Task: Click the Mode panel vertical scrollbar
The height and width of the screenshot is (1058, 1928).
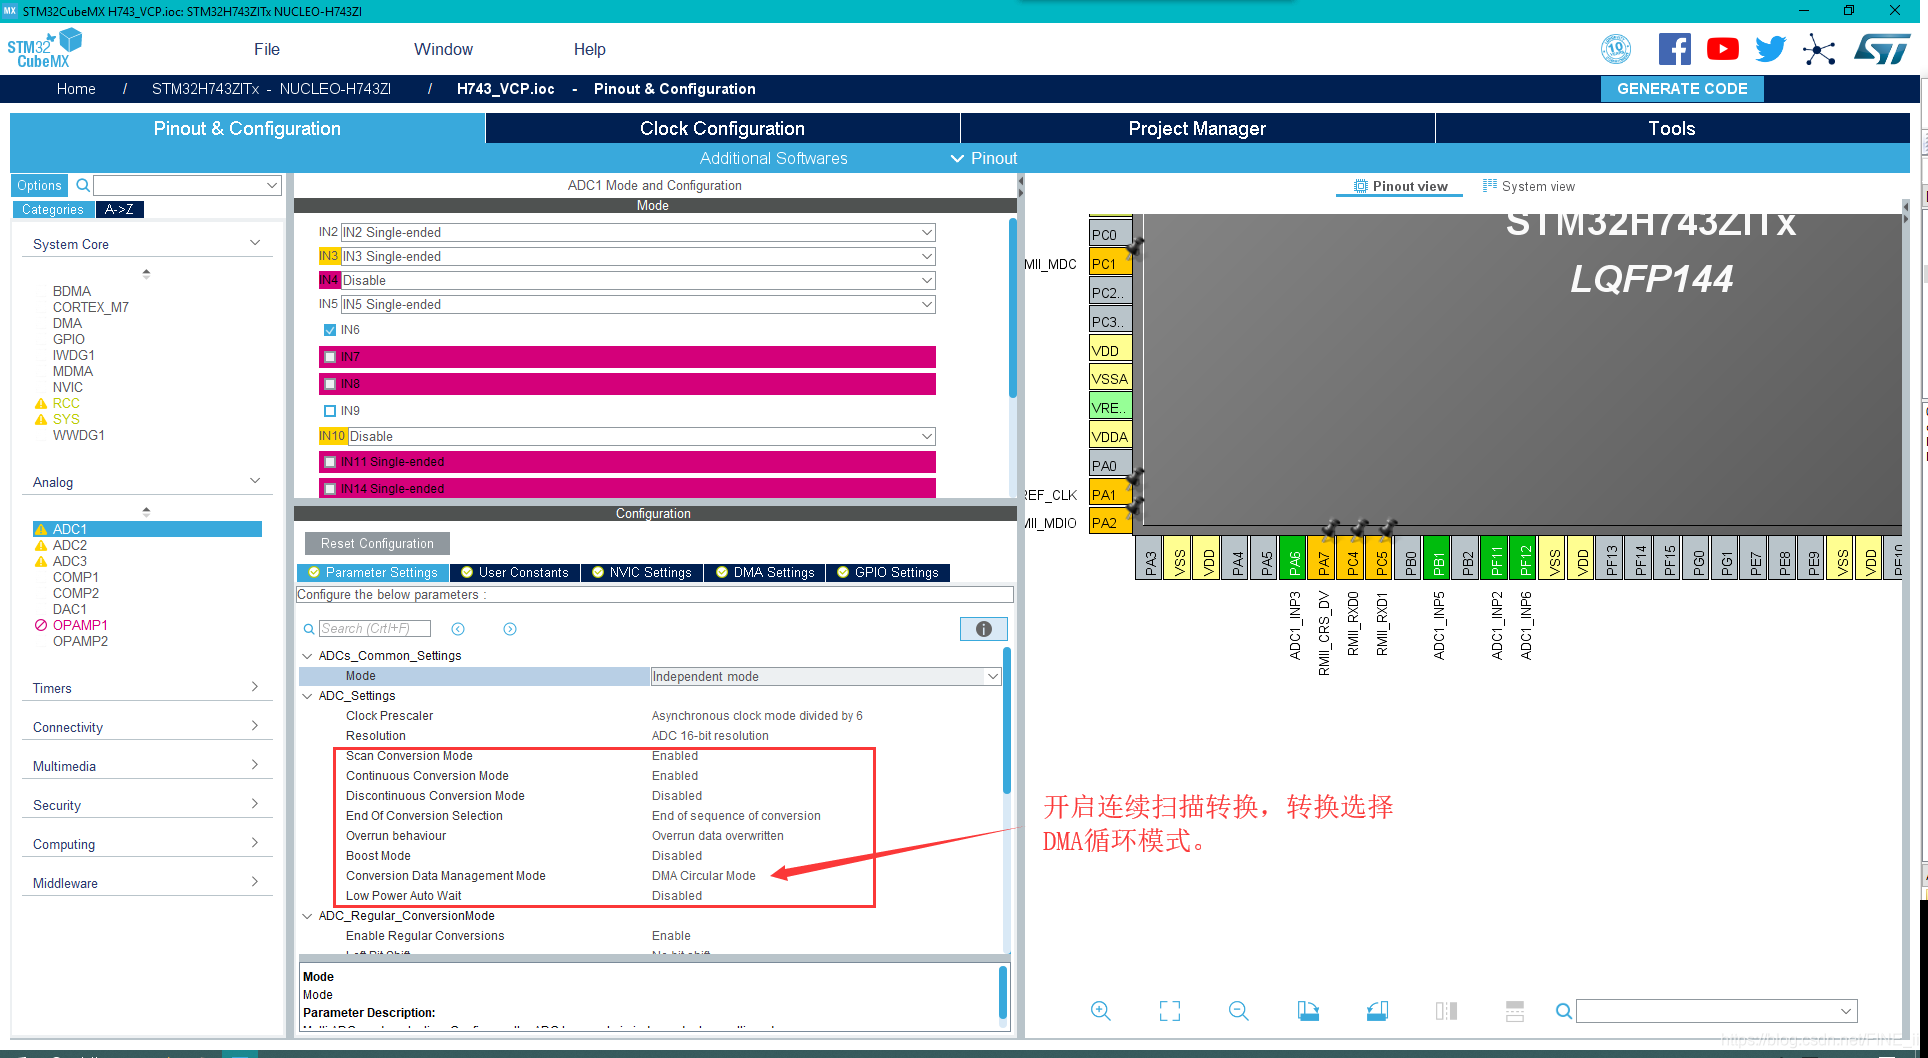Action: pos(1013,308)
